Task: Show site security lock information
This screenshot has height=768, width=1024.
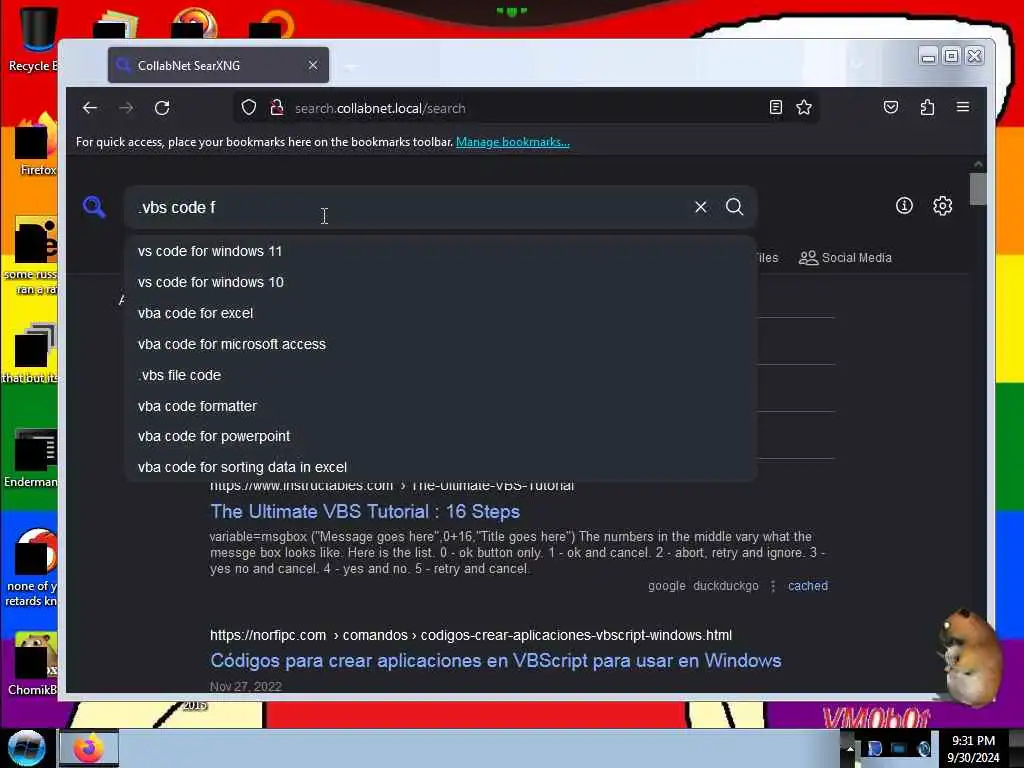Action: point(277,108)
